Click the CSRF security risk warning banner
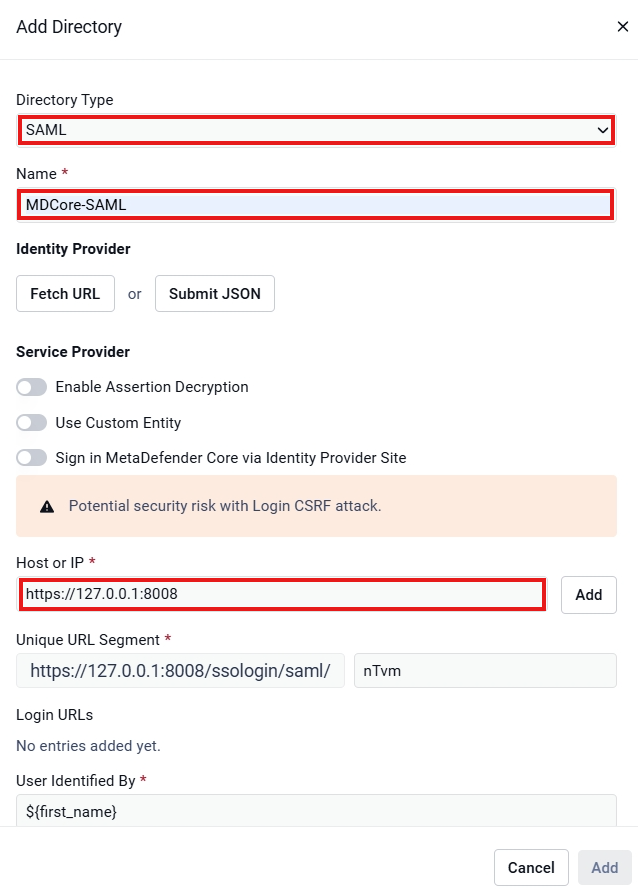The image size is (638, 891). click(316, 506)
